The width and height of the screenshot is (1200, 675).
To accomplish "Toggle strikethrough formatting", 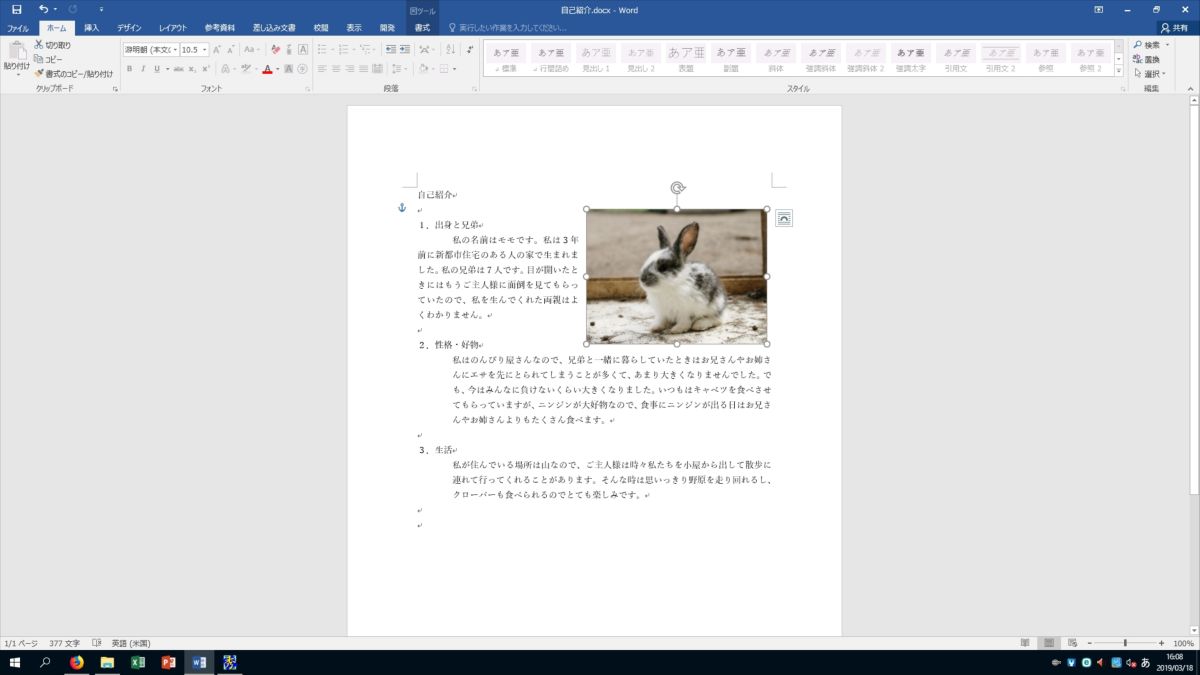I will coord(178,69).
